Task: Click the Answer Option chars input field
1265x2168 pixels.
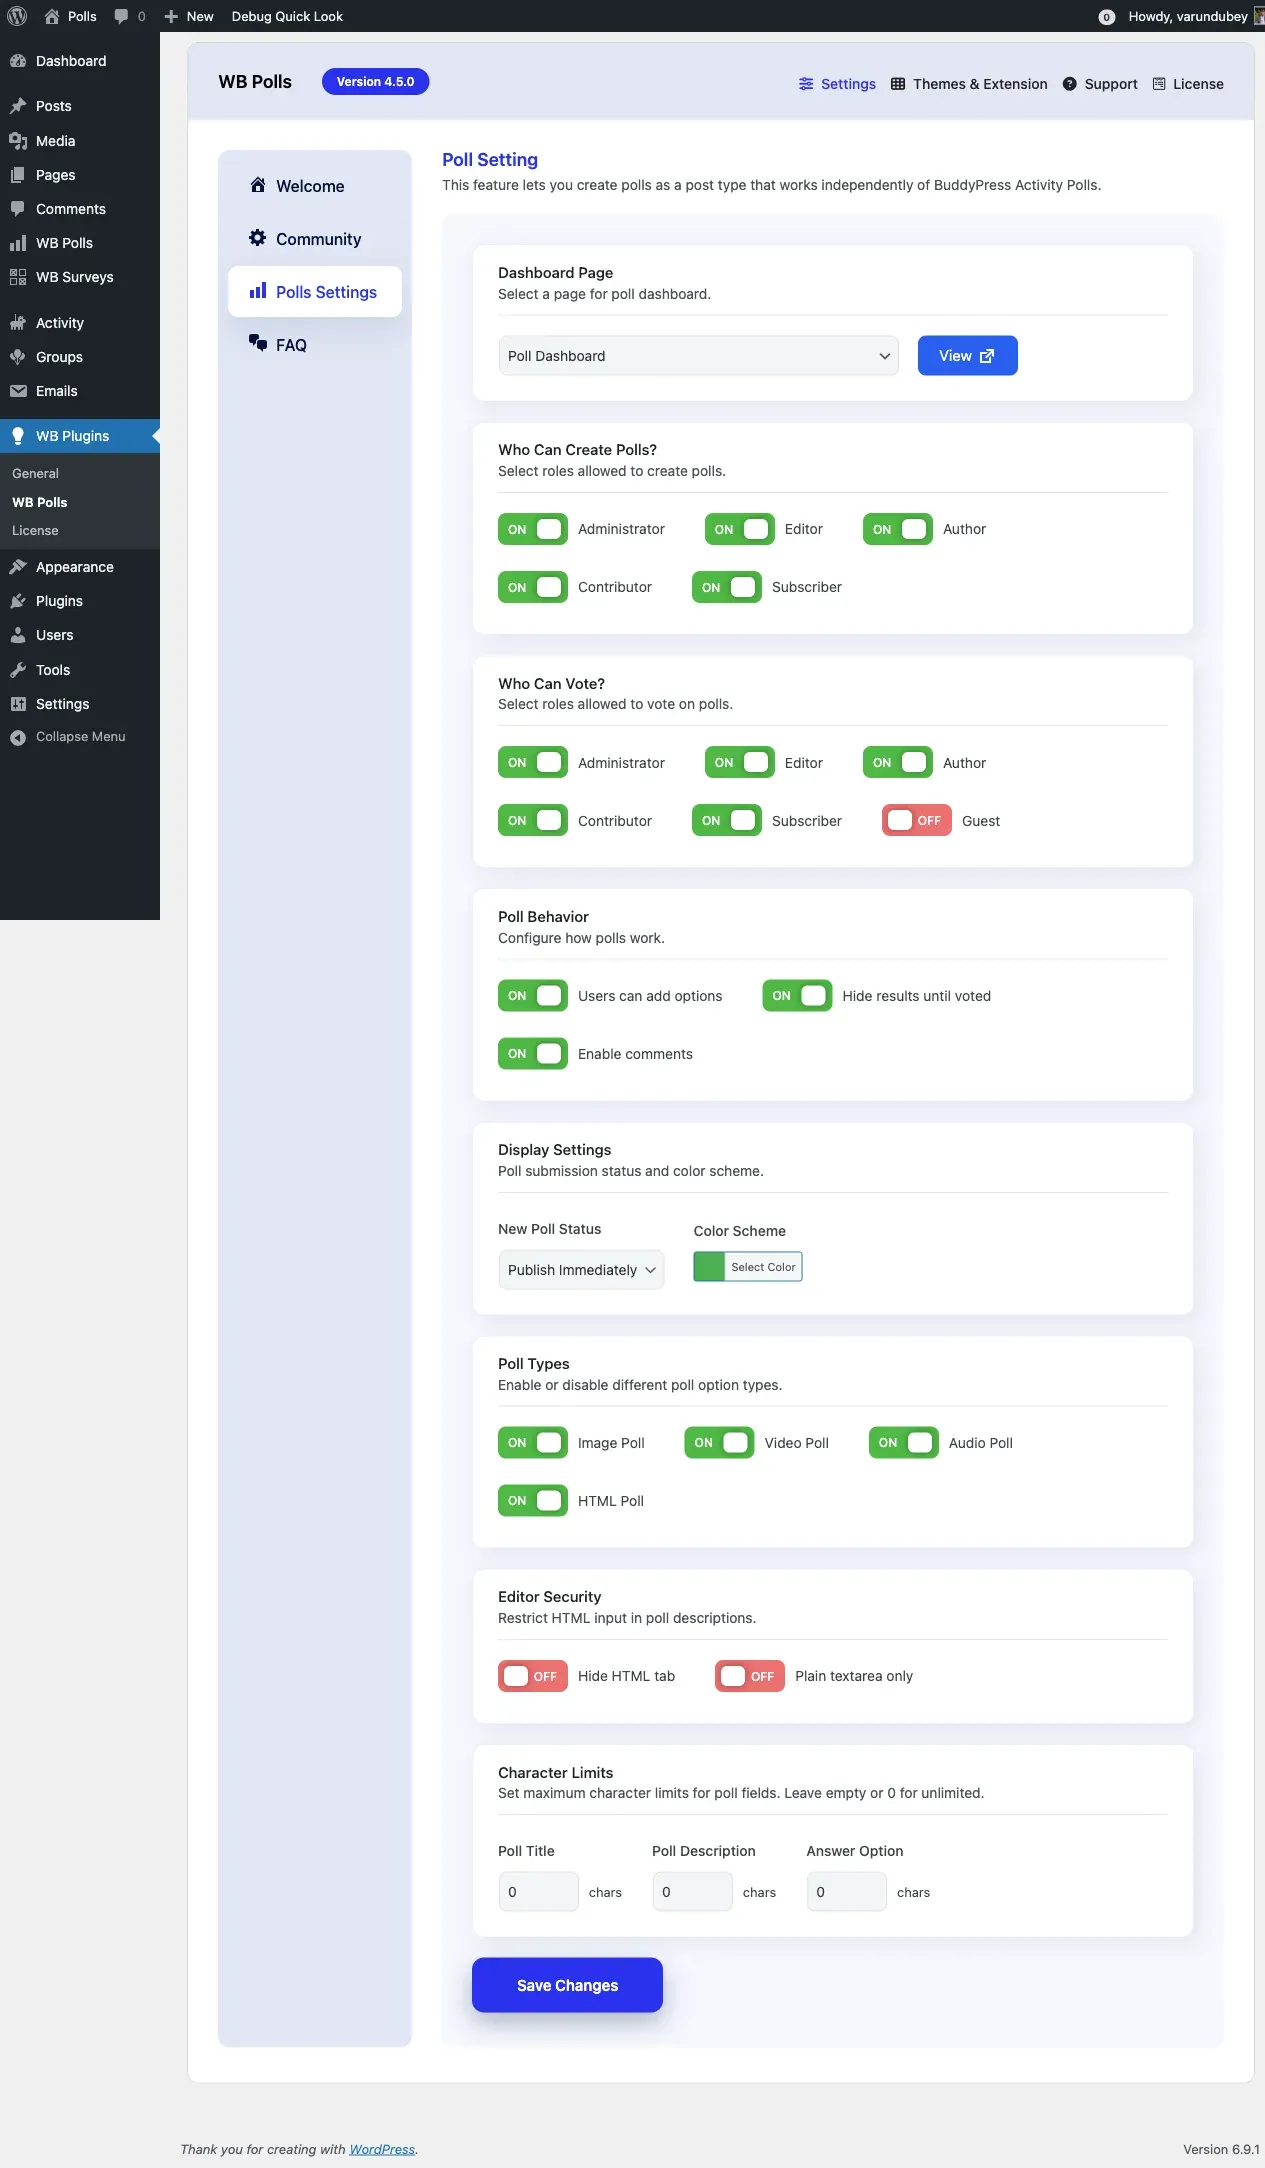Action: click(846, 1891)
